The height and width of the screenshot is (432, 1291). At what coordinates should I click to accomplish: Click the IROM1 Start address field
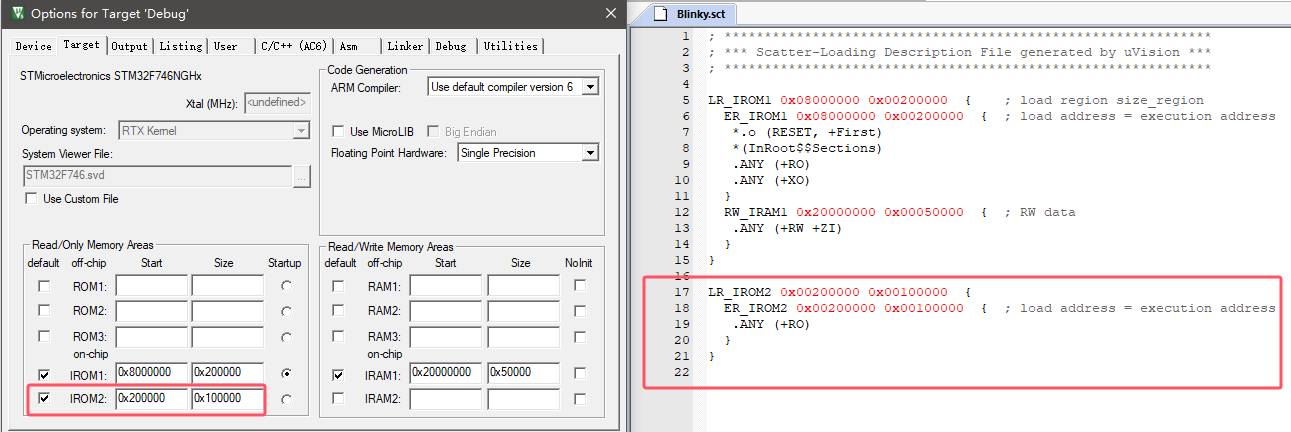pos(151,374)
